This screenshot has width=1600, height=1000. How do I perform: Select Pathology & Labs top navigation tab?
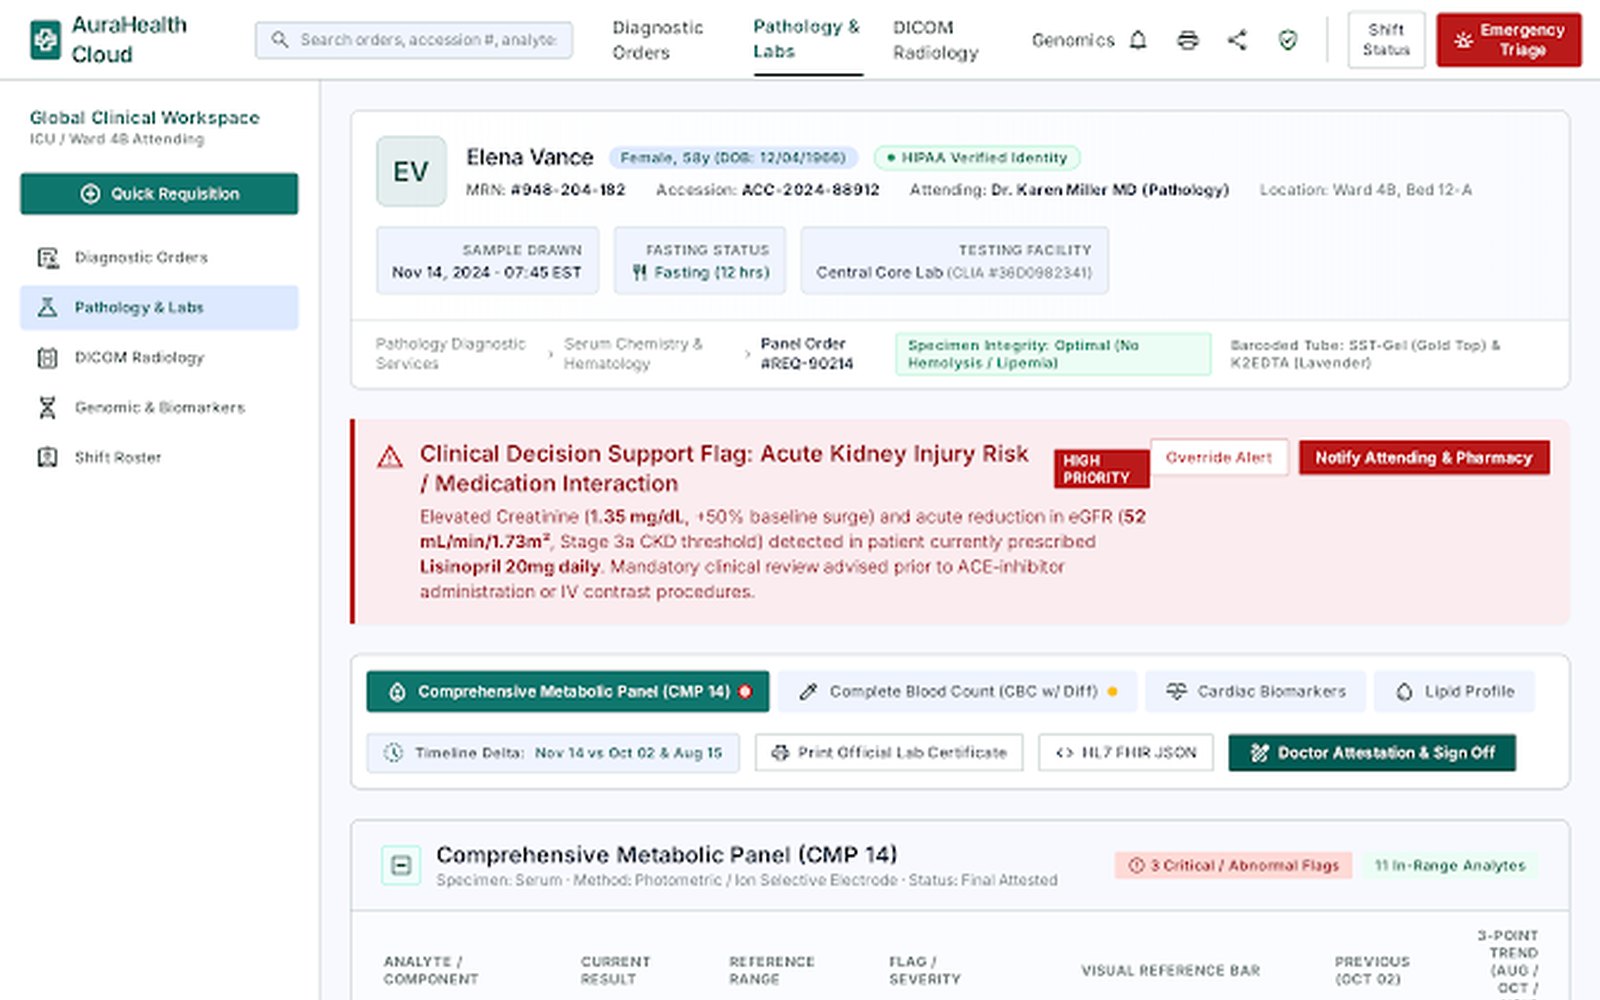806,40
